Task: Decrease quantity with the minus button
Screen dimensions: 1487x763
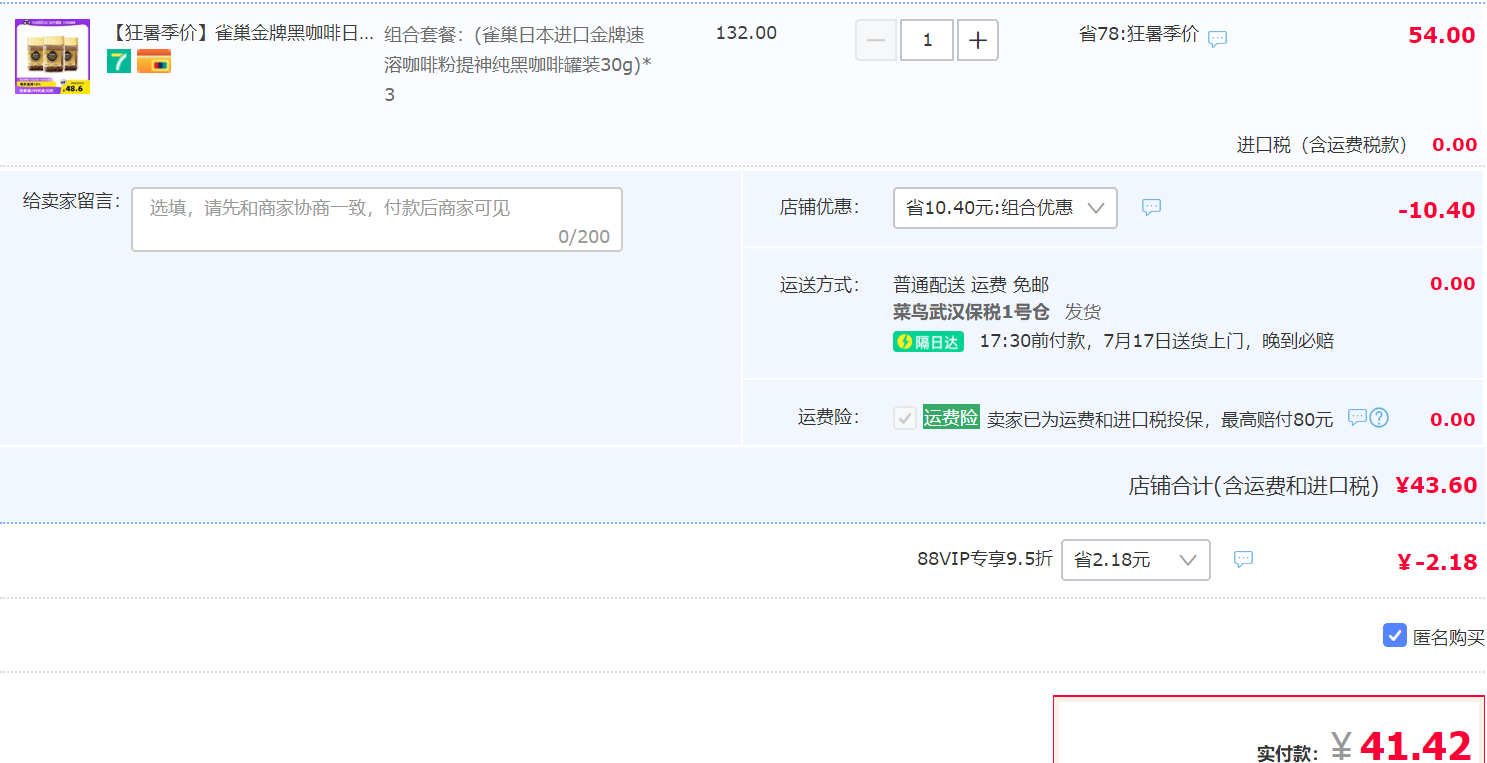Action: point(876,40)
